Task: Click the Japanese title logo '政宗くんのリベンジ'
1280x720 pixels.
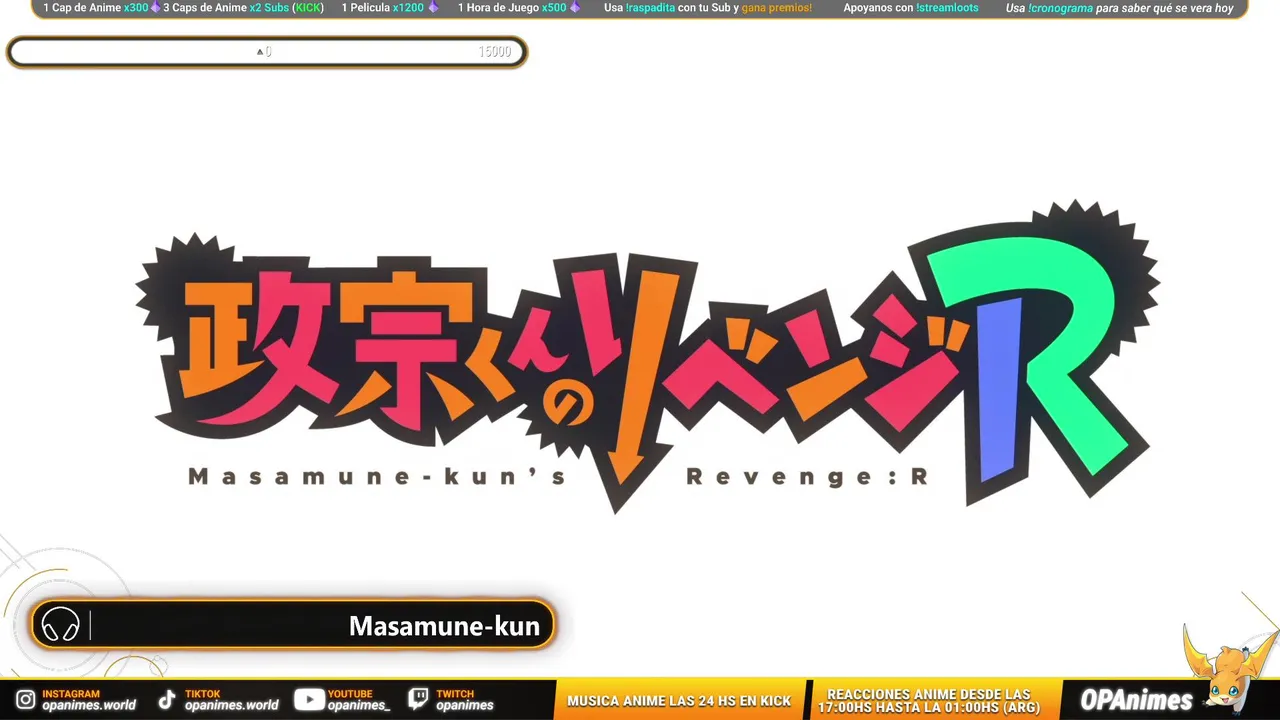Action: tap(560, 372)
